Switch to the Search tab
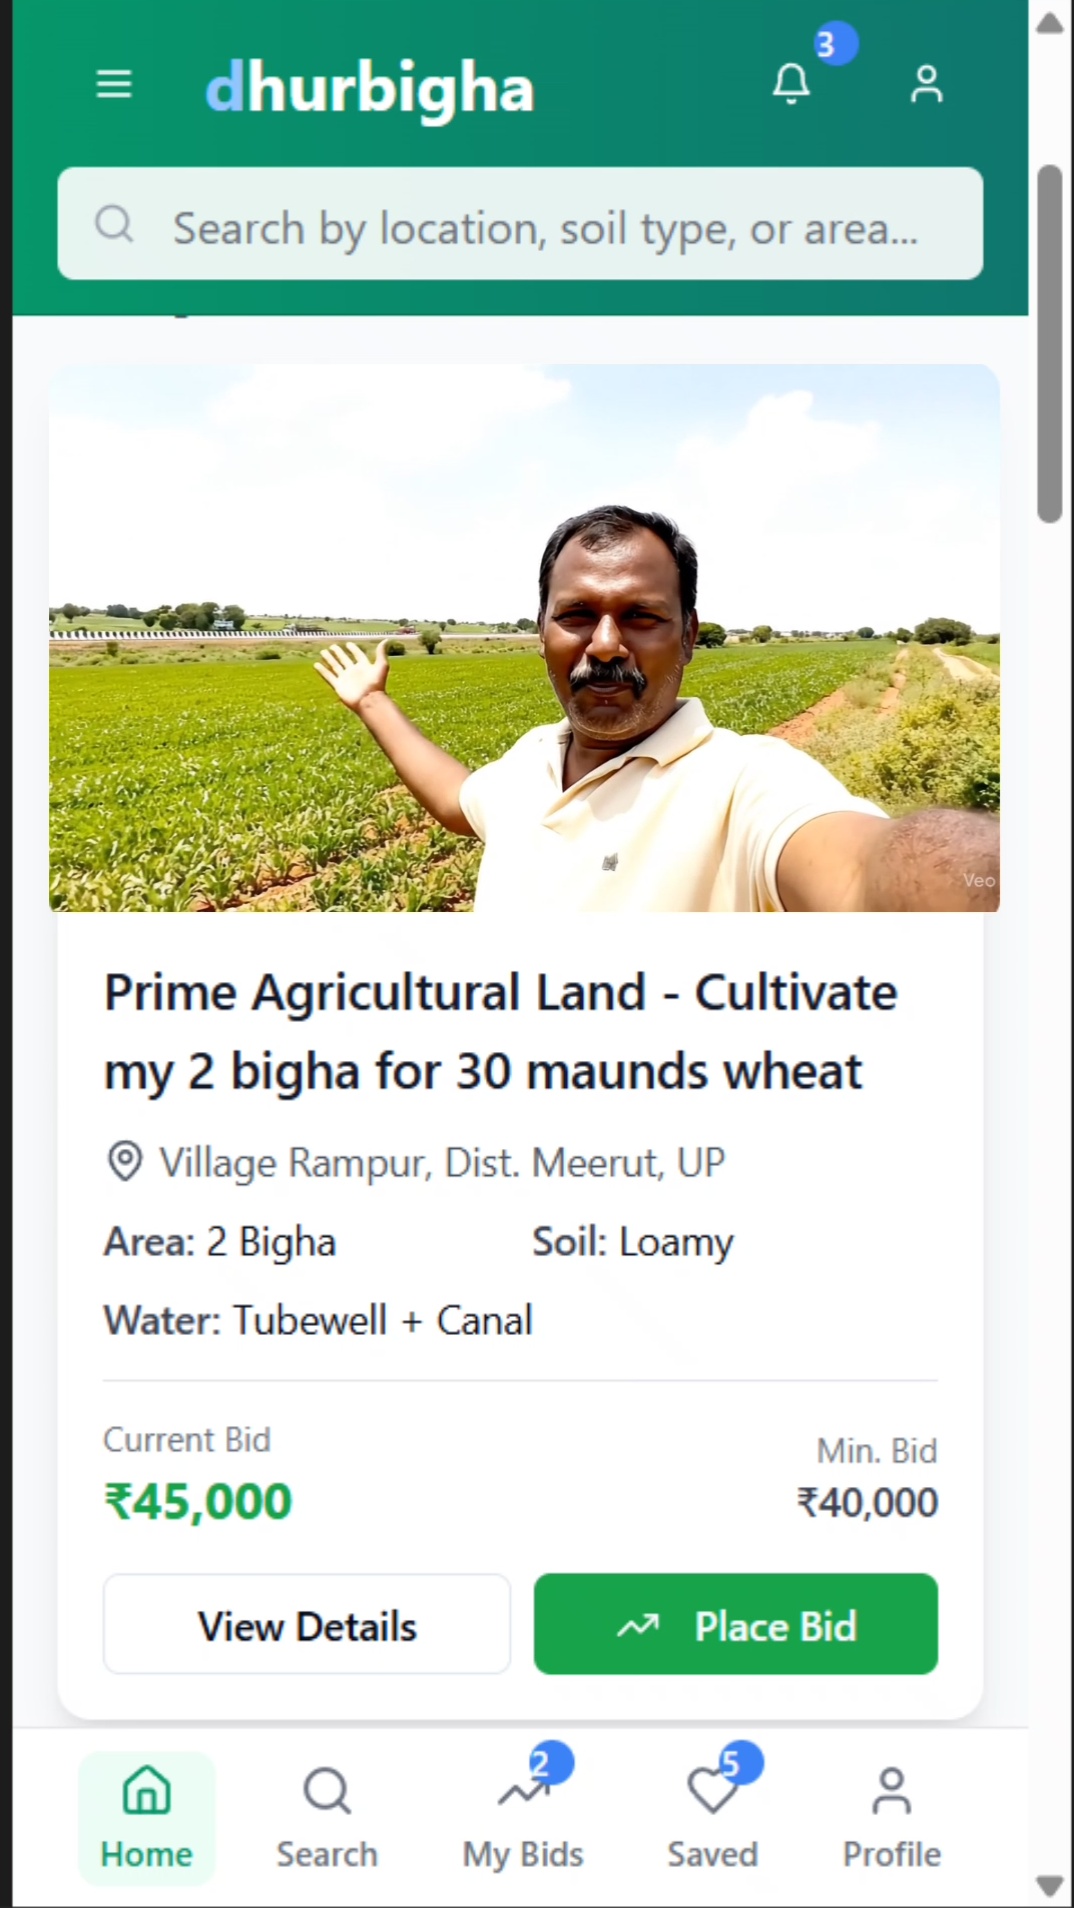This screenshot has width=1074, height=1908. pos(327,1818)
